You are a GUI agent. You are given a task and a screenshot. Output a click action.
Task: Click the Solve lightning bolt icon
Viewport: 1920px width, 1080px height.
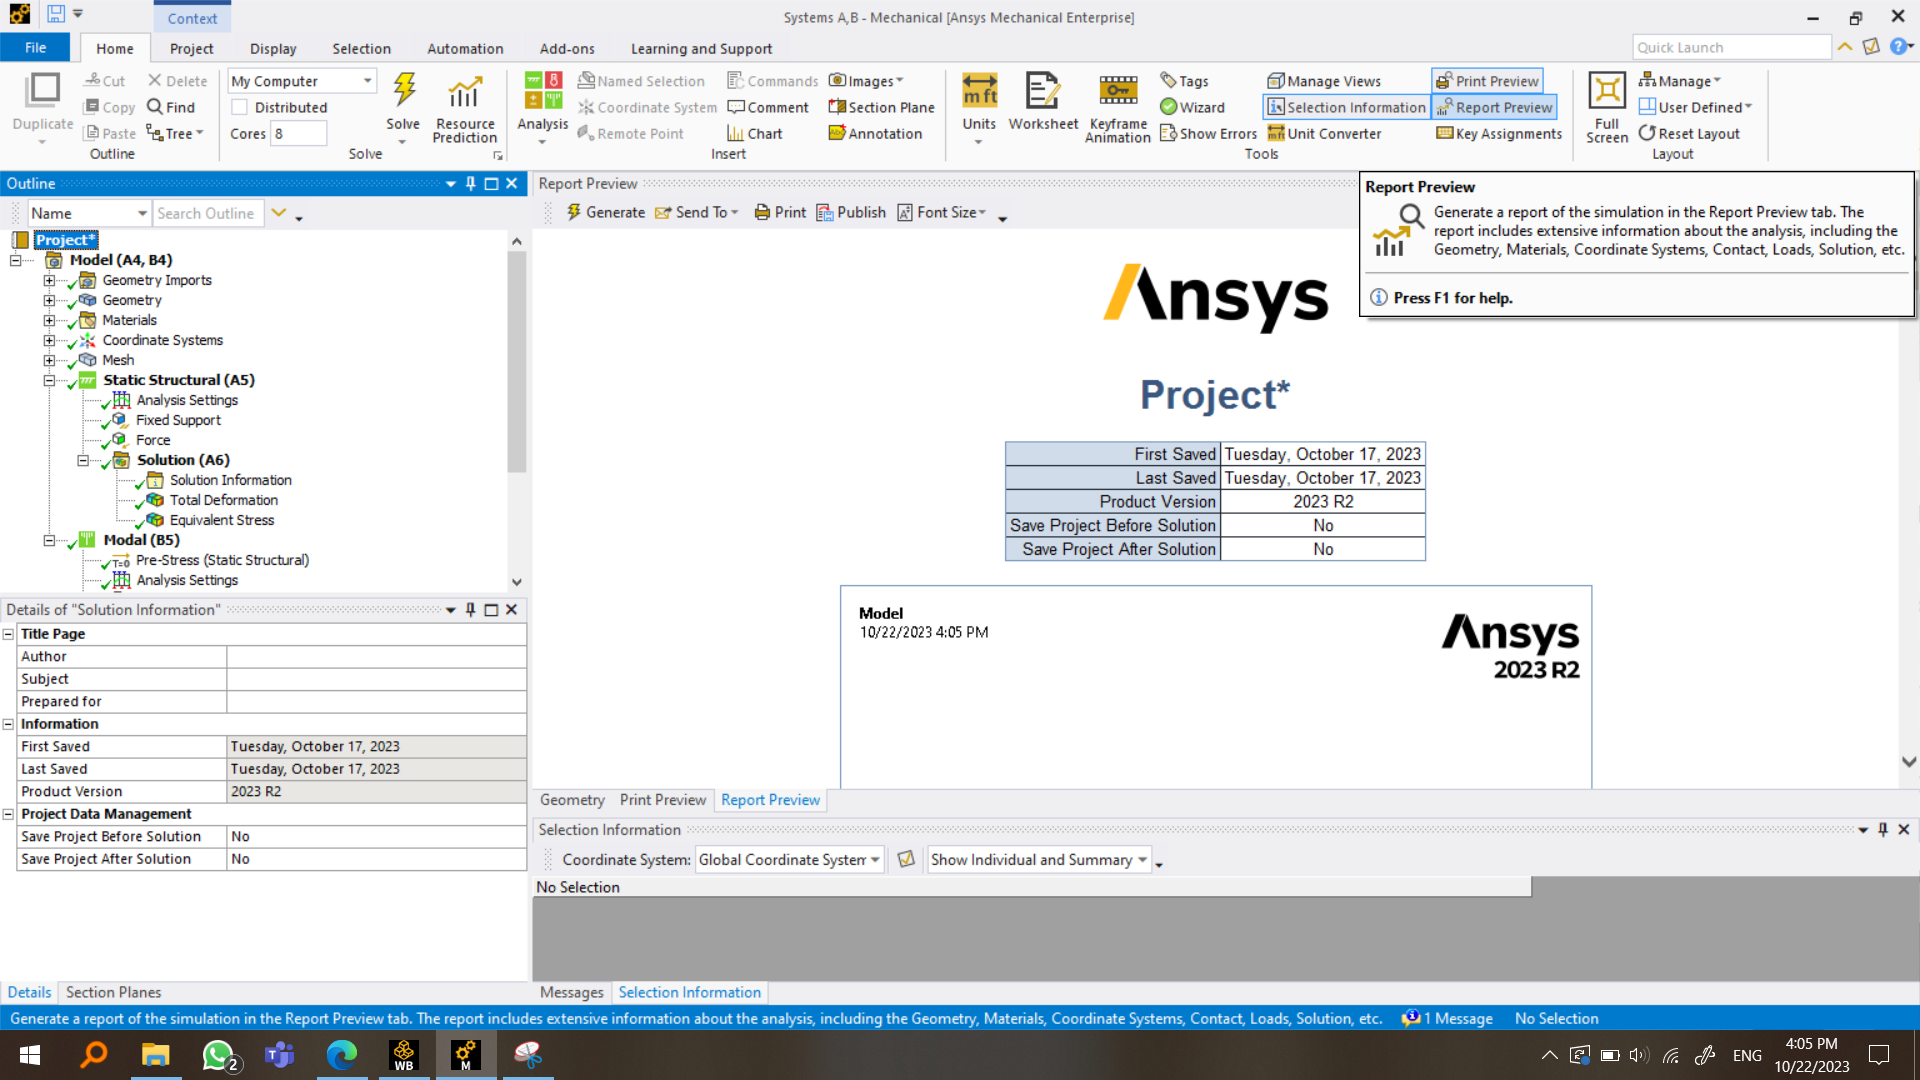pos(403,91)
